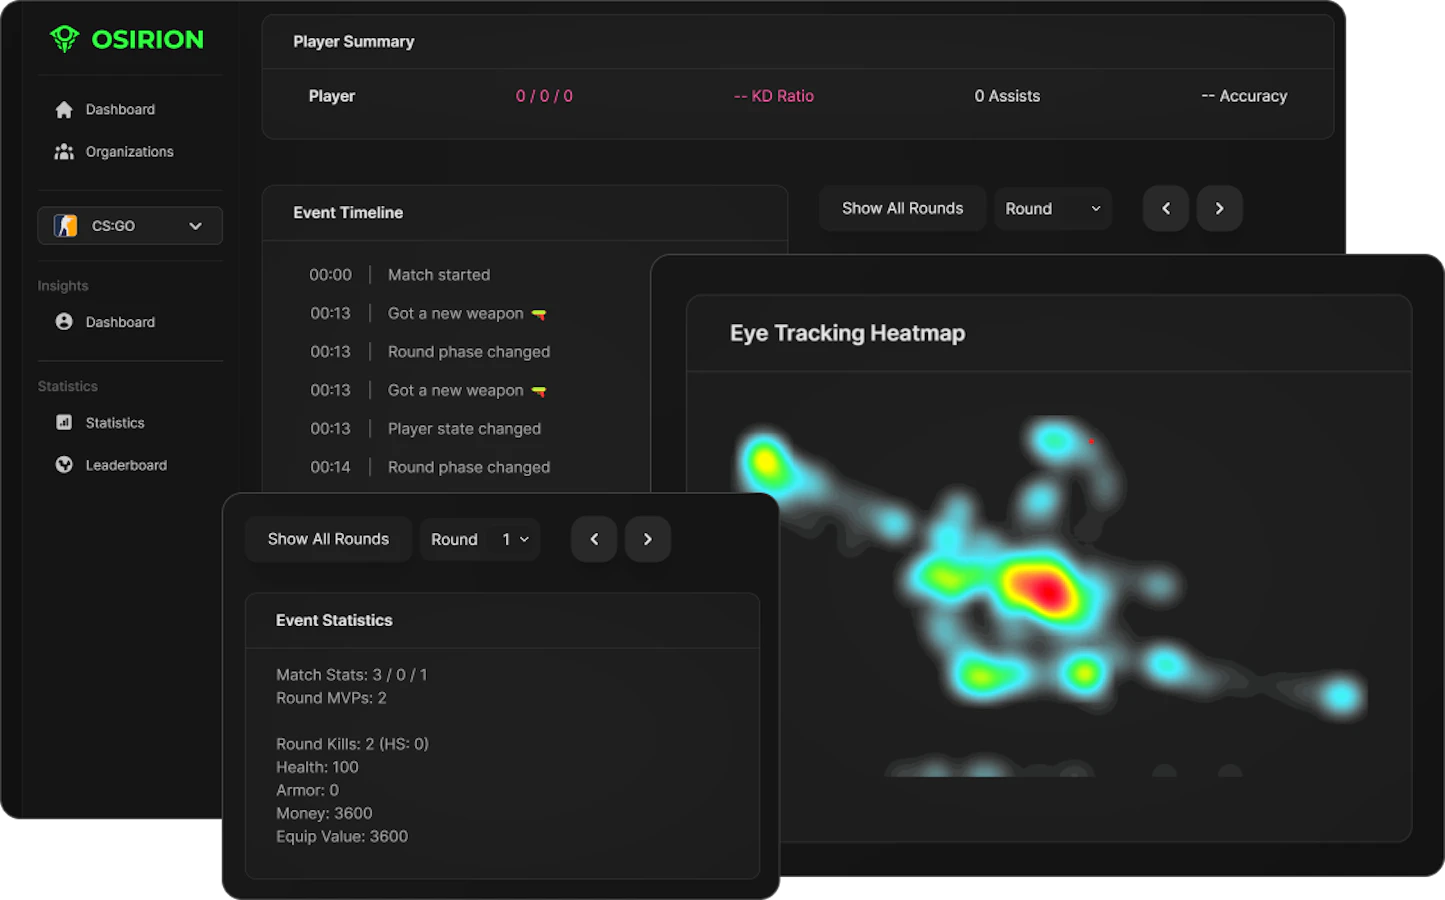Click 'Money: 3600' line

tap(324, 813)
